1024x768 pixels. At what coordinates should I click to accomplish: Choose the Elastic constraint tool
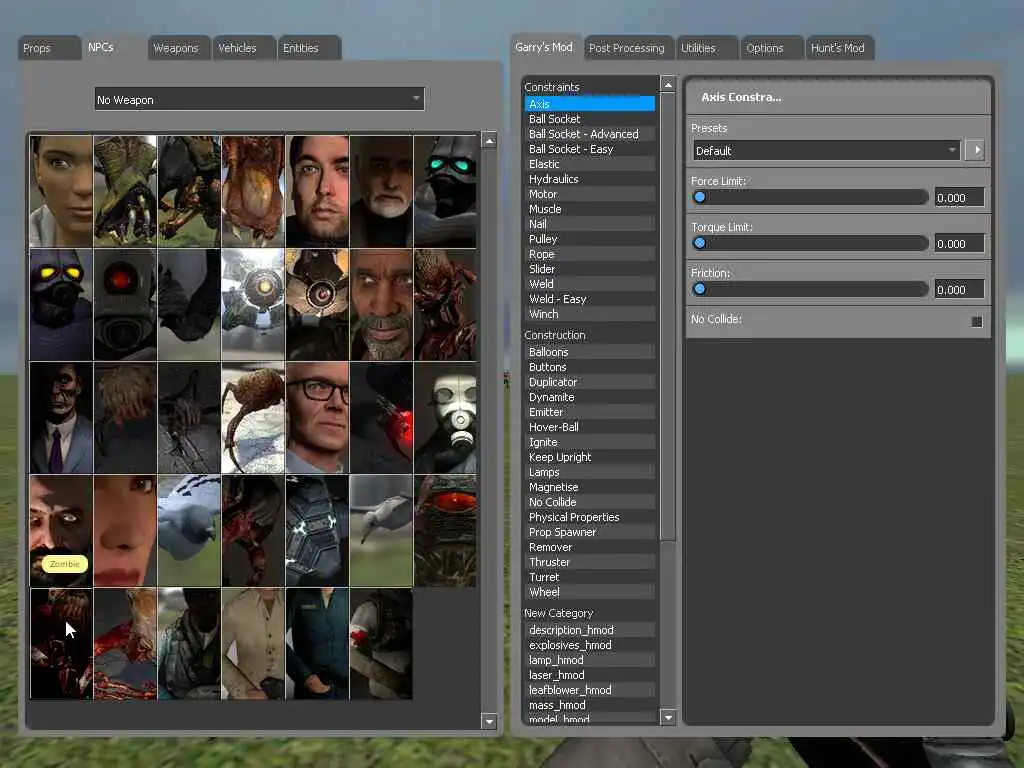click(x=590, y=164)
